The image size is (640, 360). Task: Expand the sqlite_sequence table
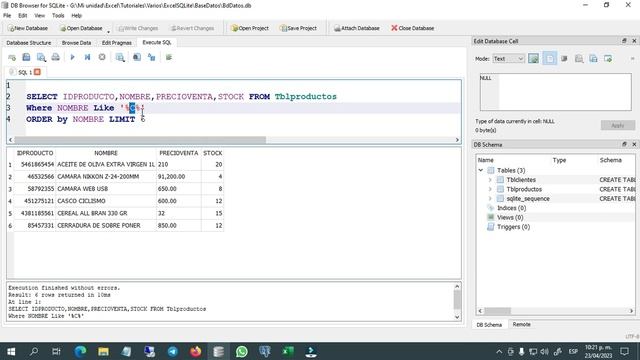point(490,198)
